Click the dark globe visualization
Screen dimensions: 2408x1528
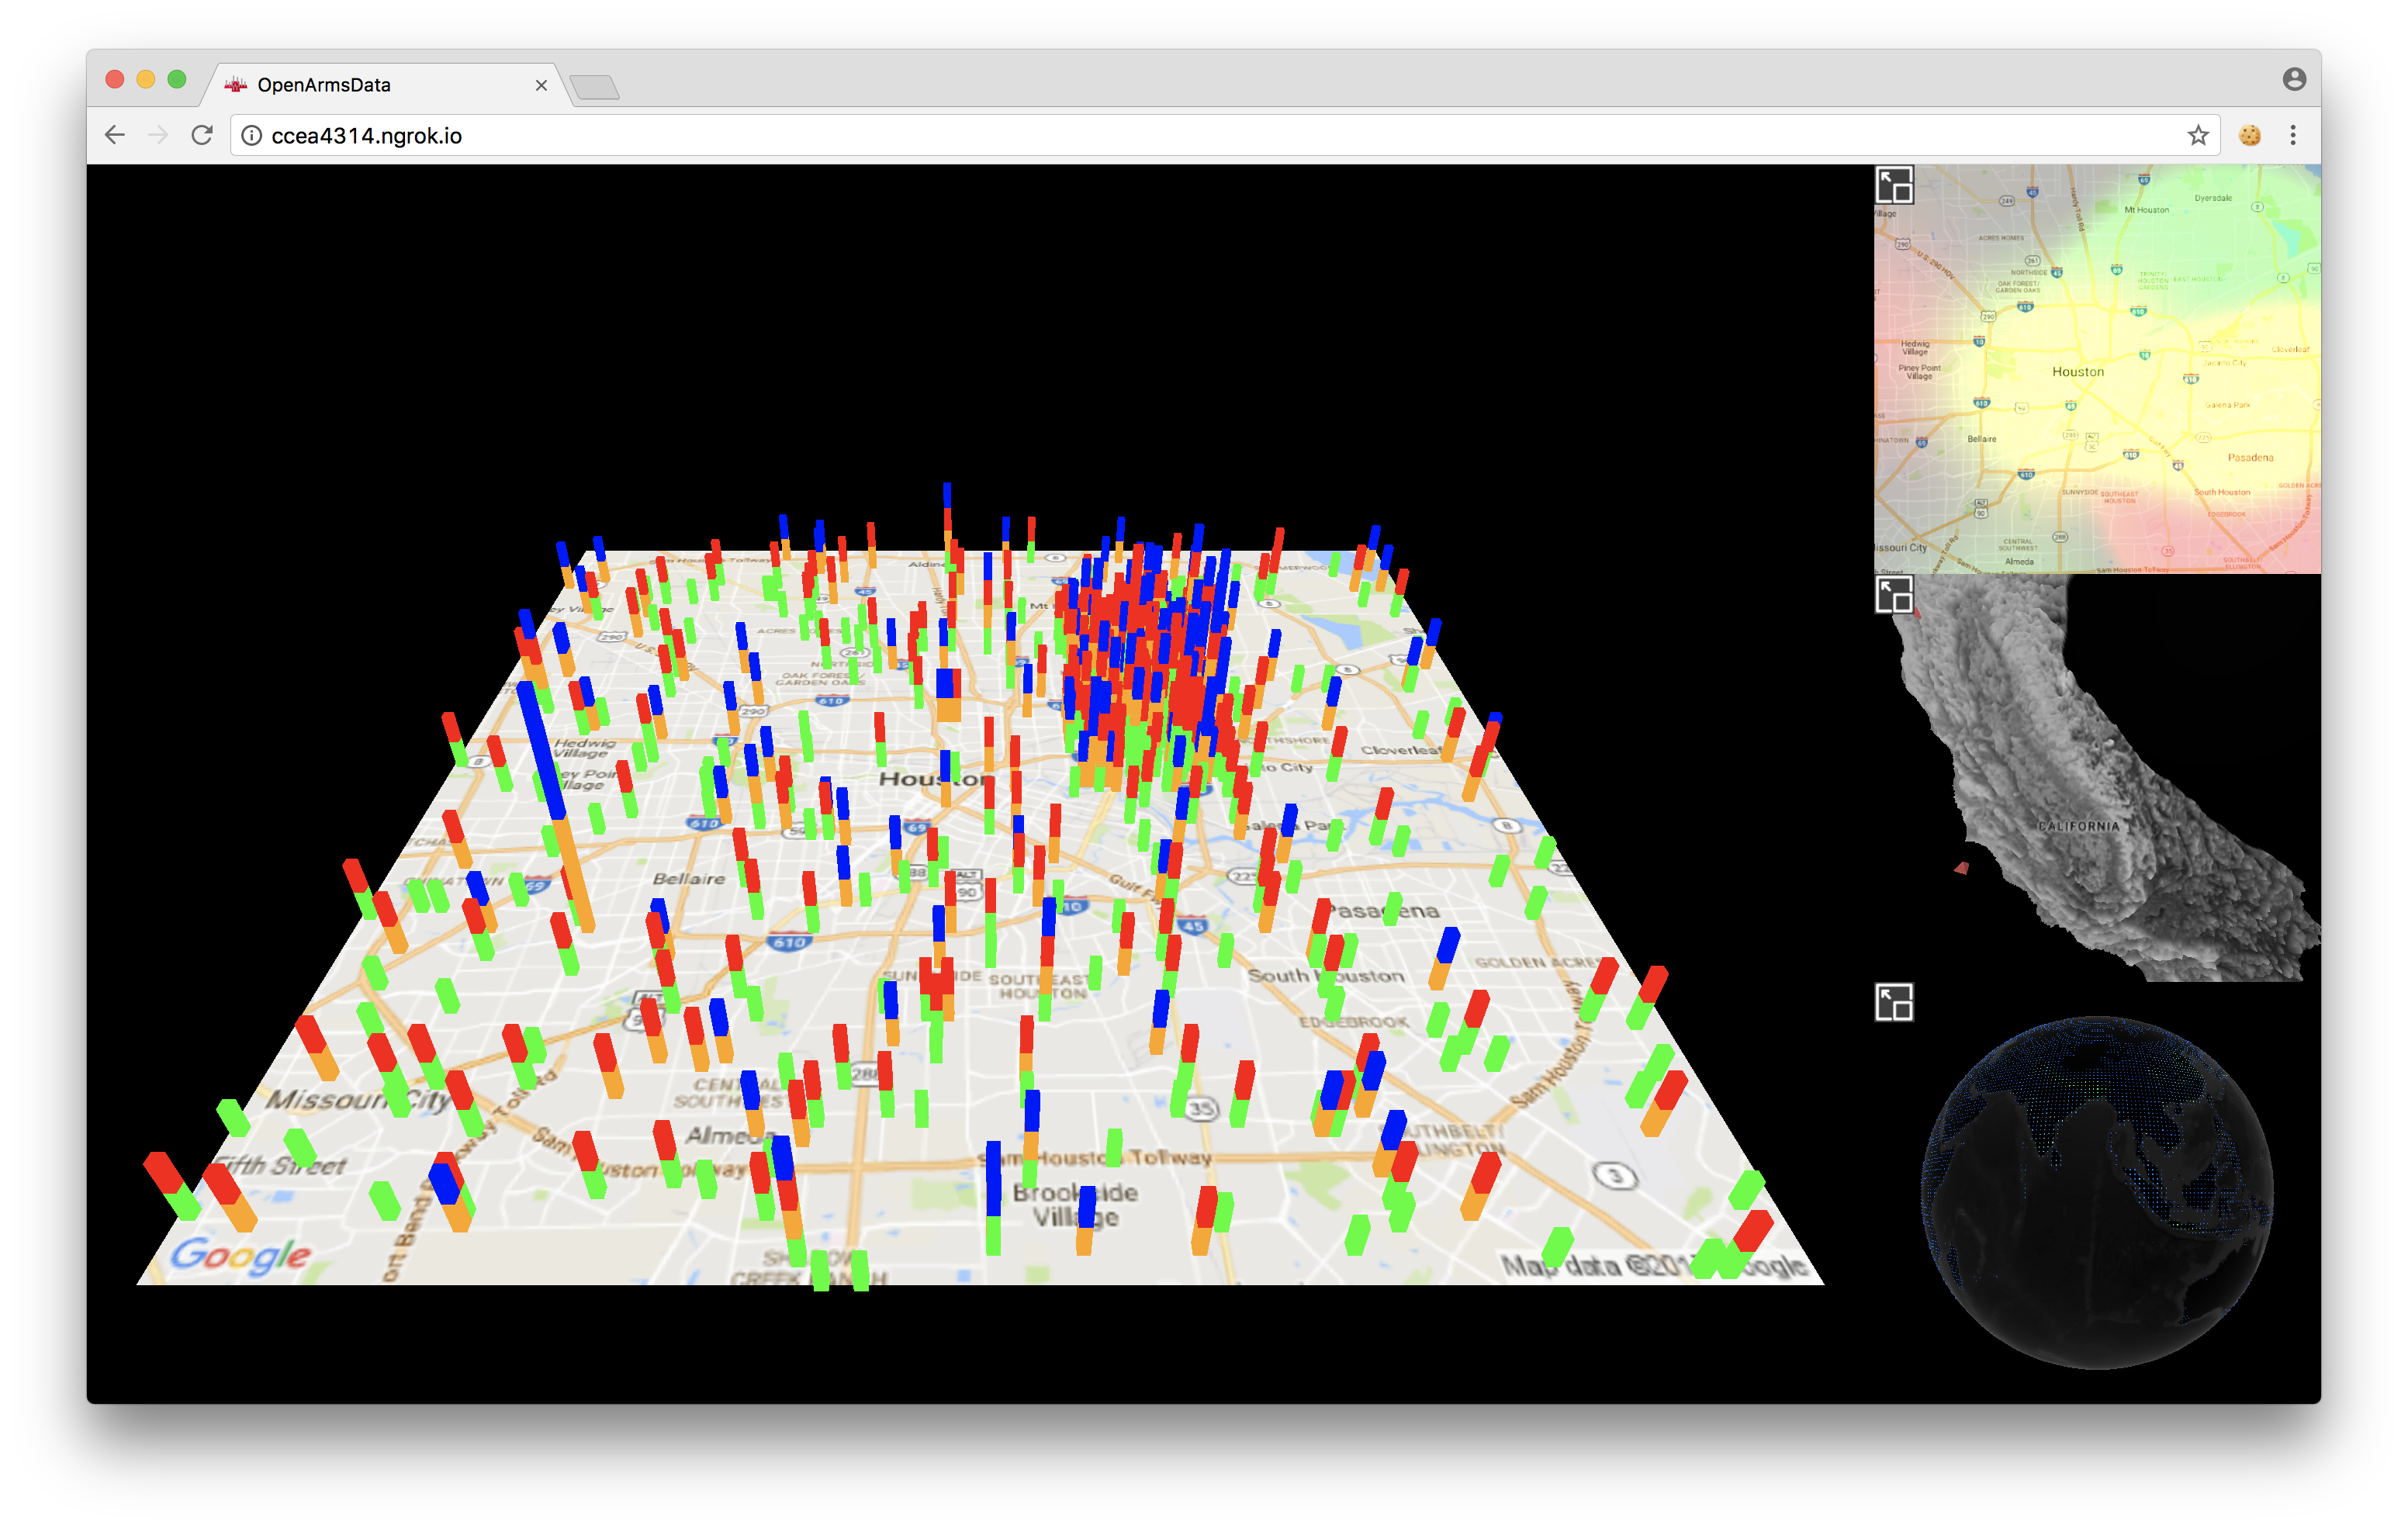(2096, 1192)
